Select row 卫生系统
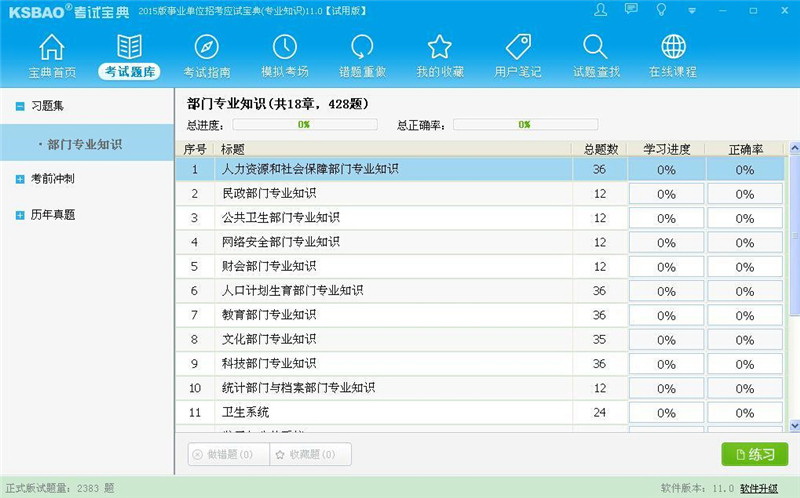The image size is (800, 498). (x=480, y=412)
